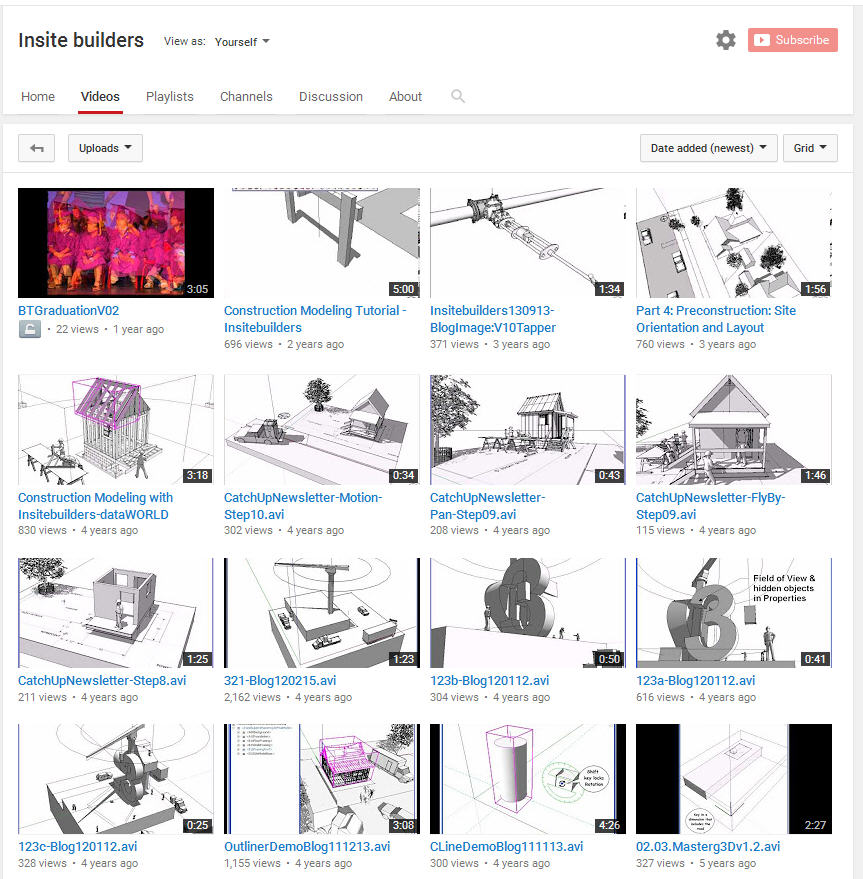Click the BTGraduationV02 video thumbnail

pyautogui.click(x=116, y=243)
